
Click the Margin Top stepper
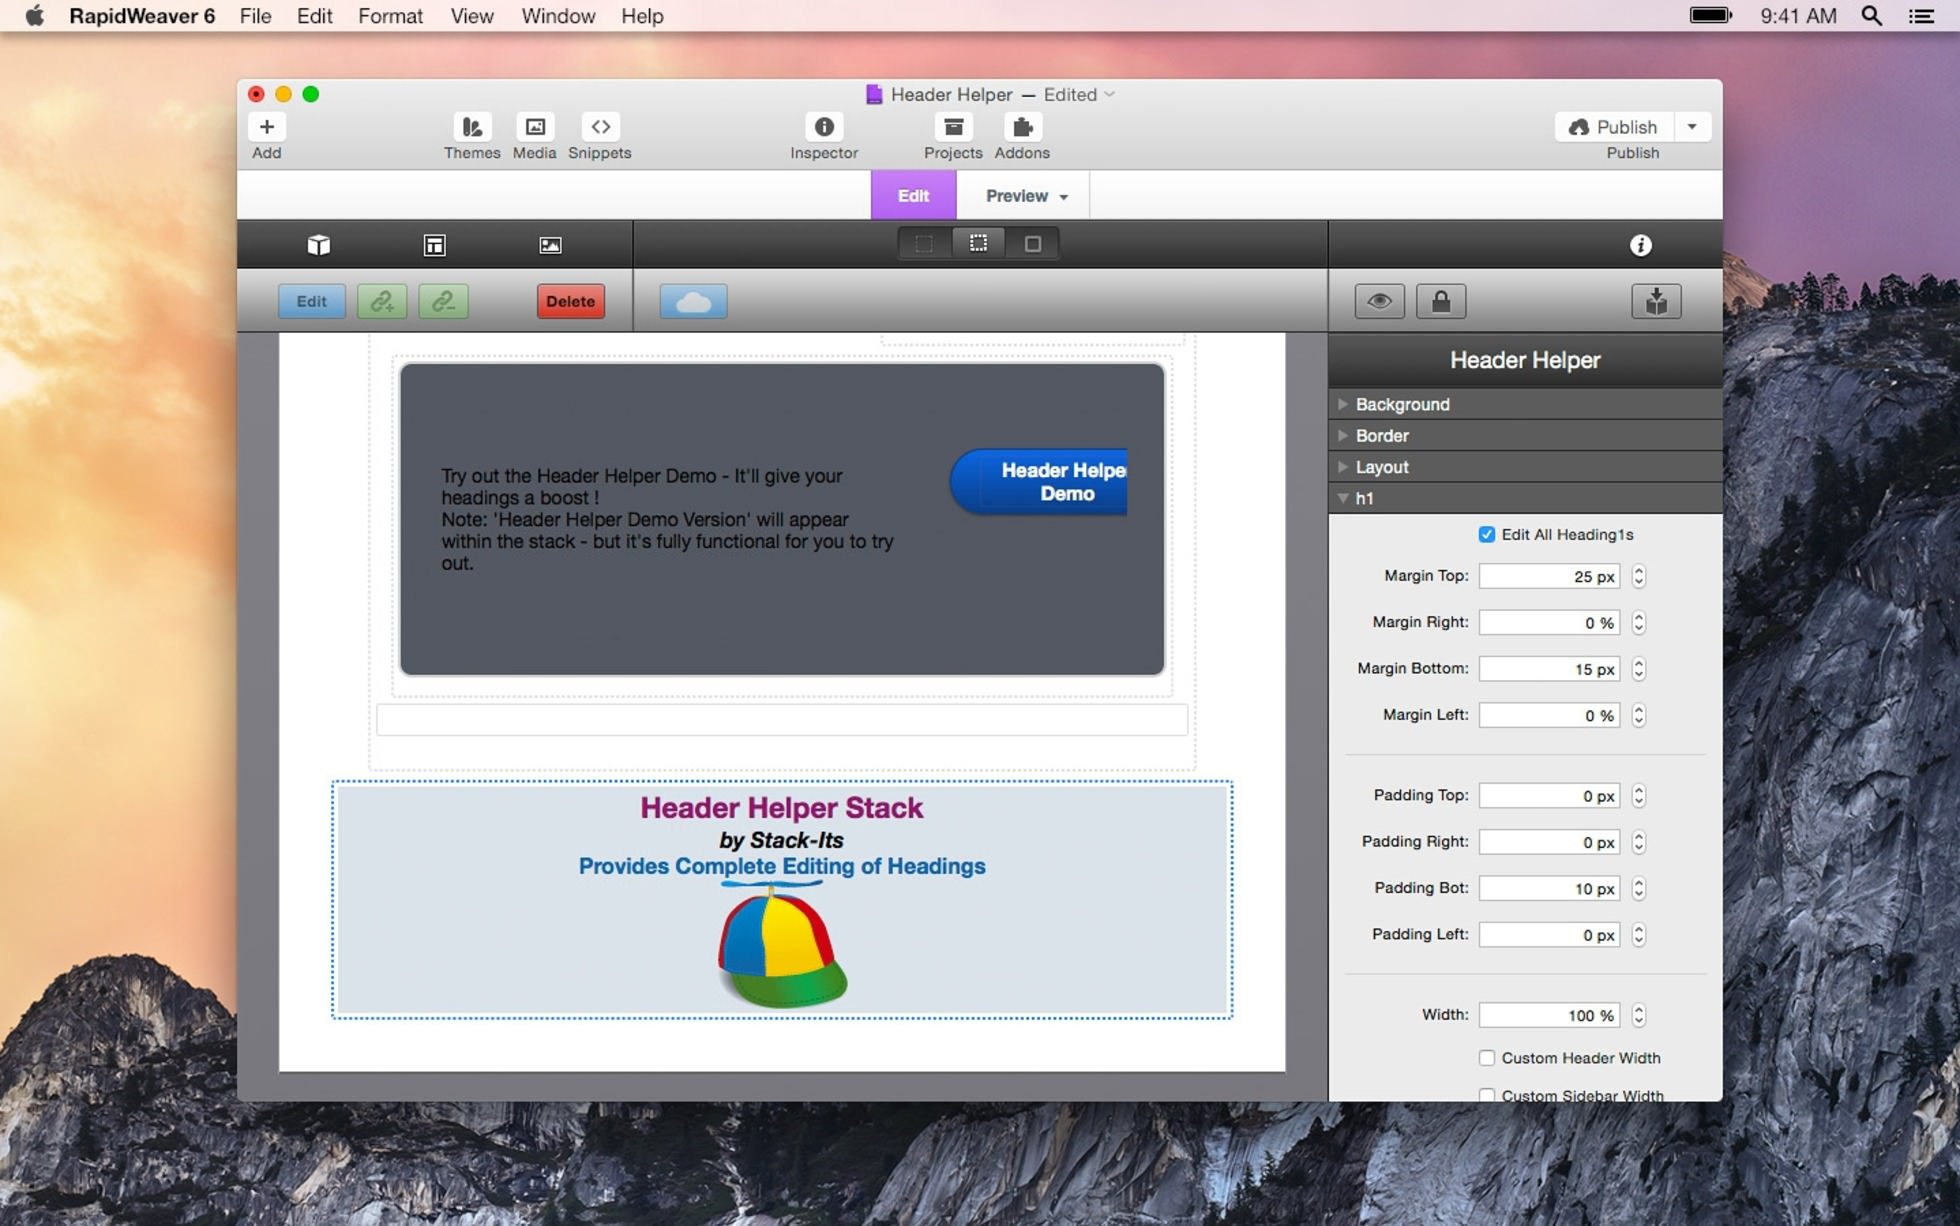pos(1638,576)
